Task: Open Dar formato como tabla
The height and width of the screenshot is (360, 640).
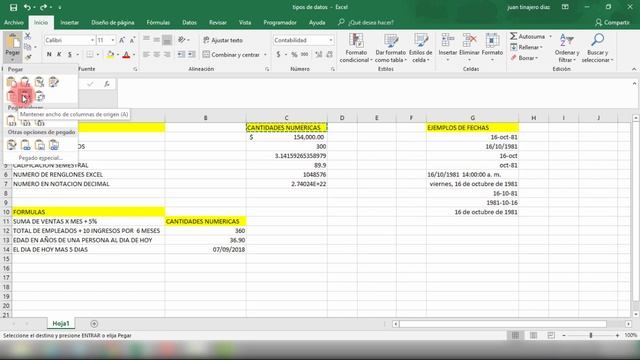Action: [391, 48]
